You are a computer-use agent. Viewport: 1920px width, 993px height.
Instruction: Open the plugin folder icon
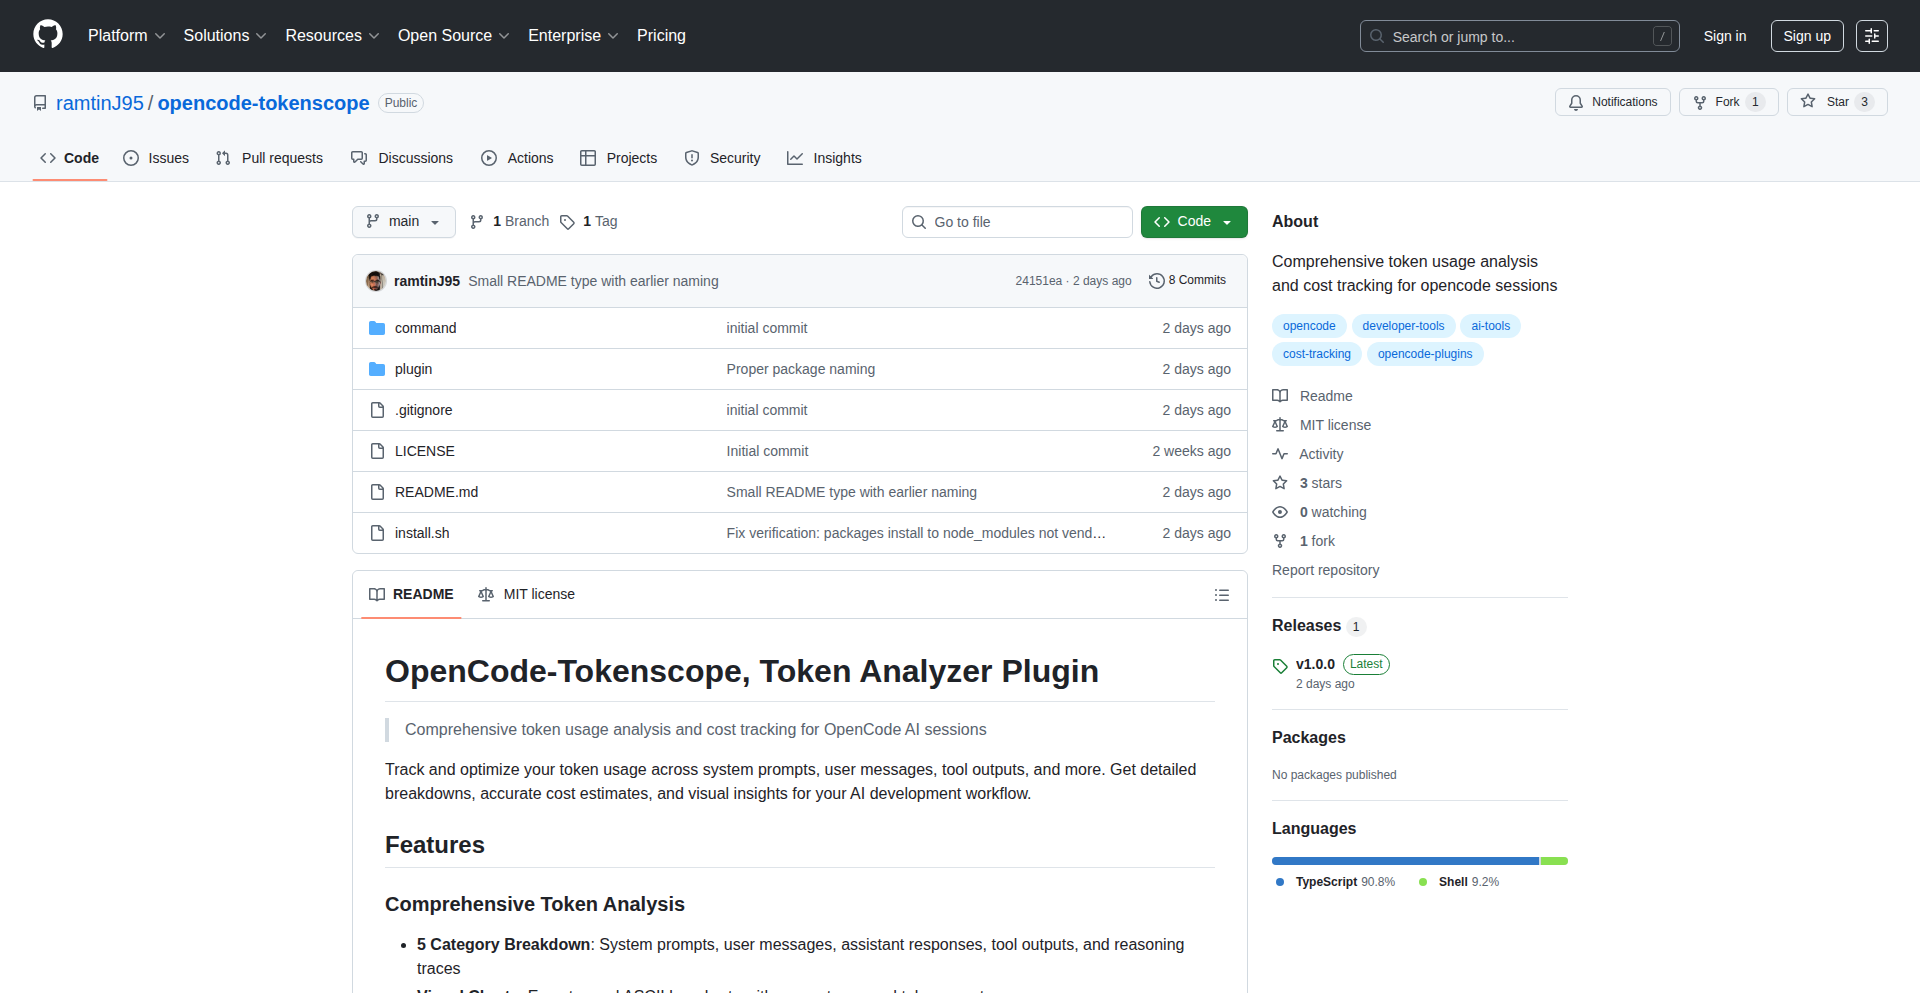pyautogui.click(x=377, y=368)
